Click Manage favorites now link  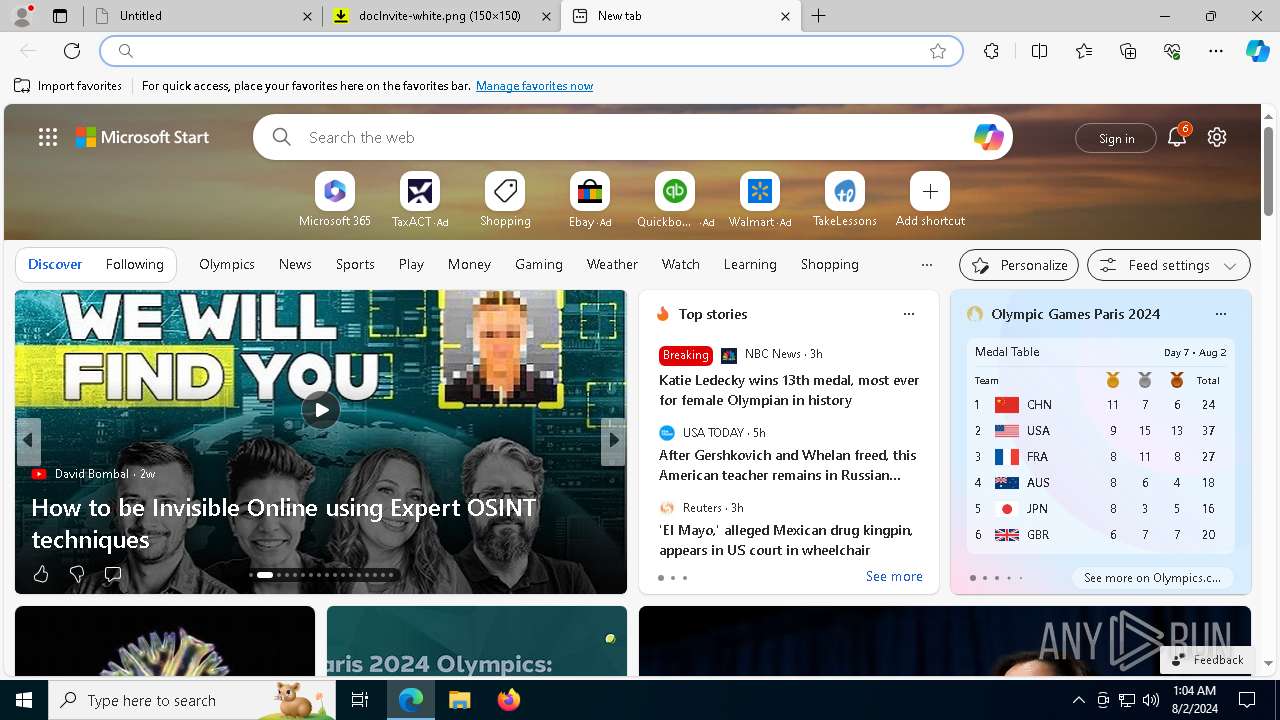click(x=534, y=86)
